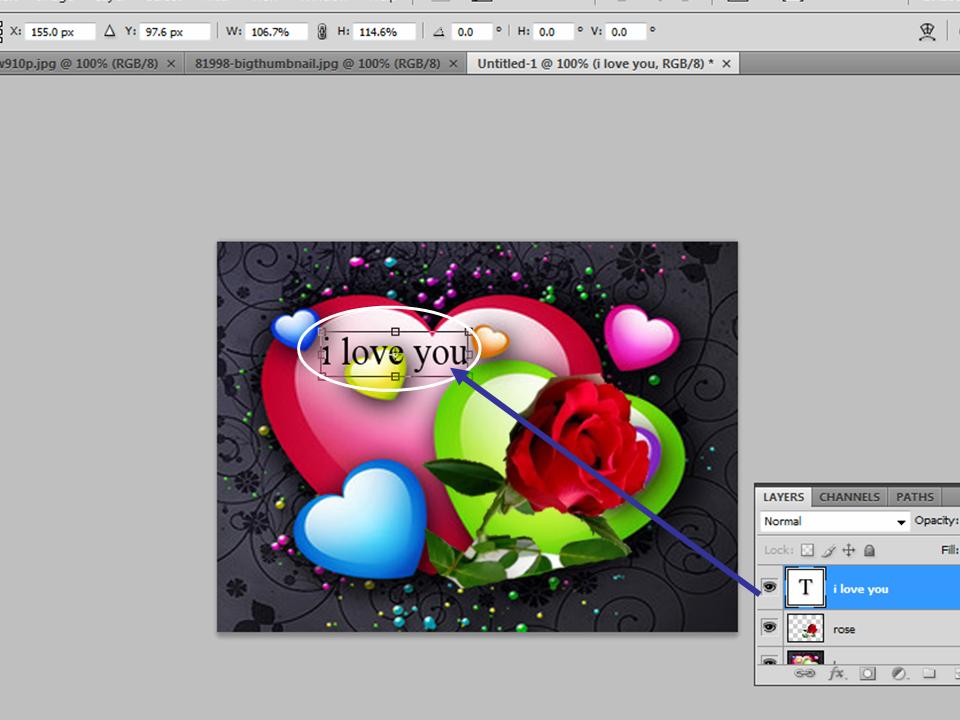Create new adjustment layer half-circle icon
The width and height of the screenshot is (960, 720).
pyautogui.click(x=899, y=673)
